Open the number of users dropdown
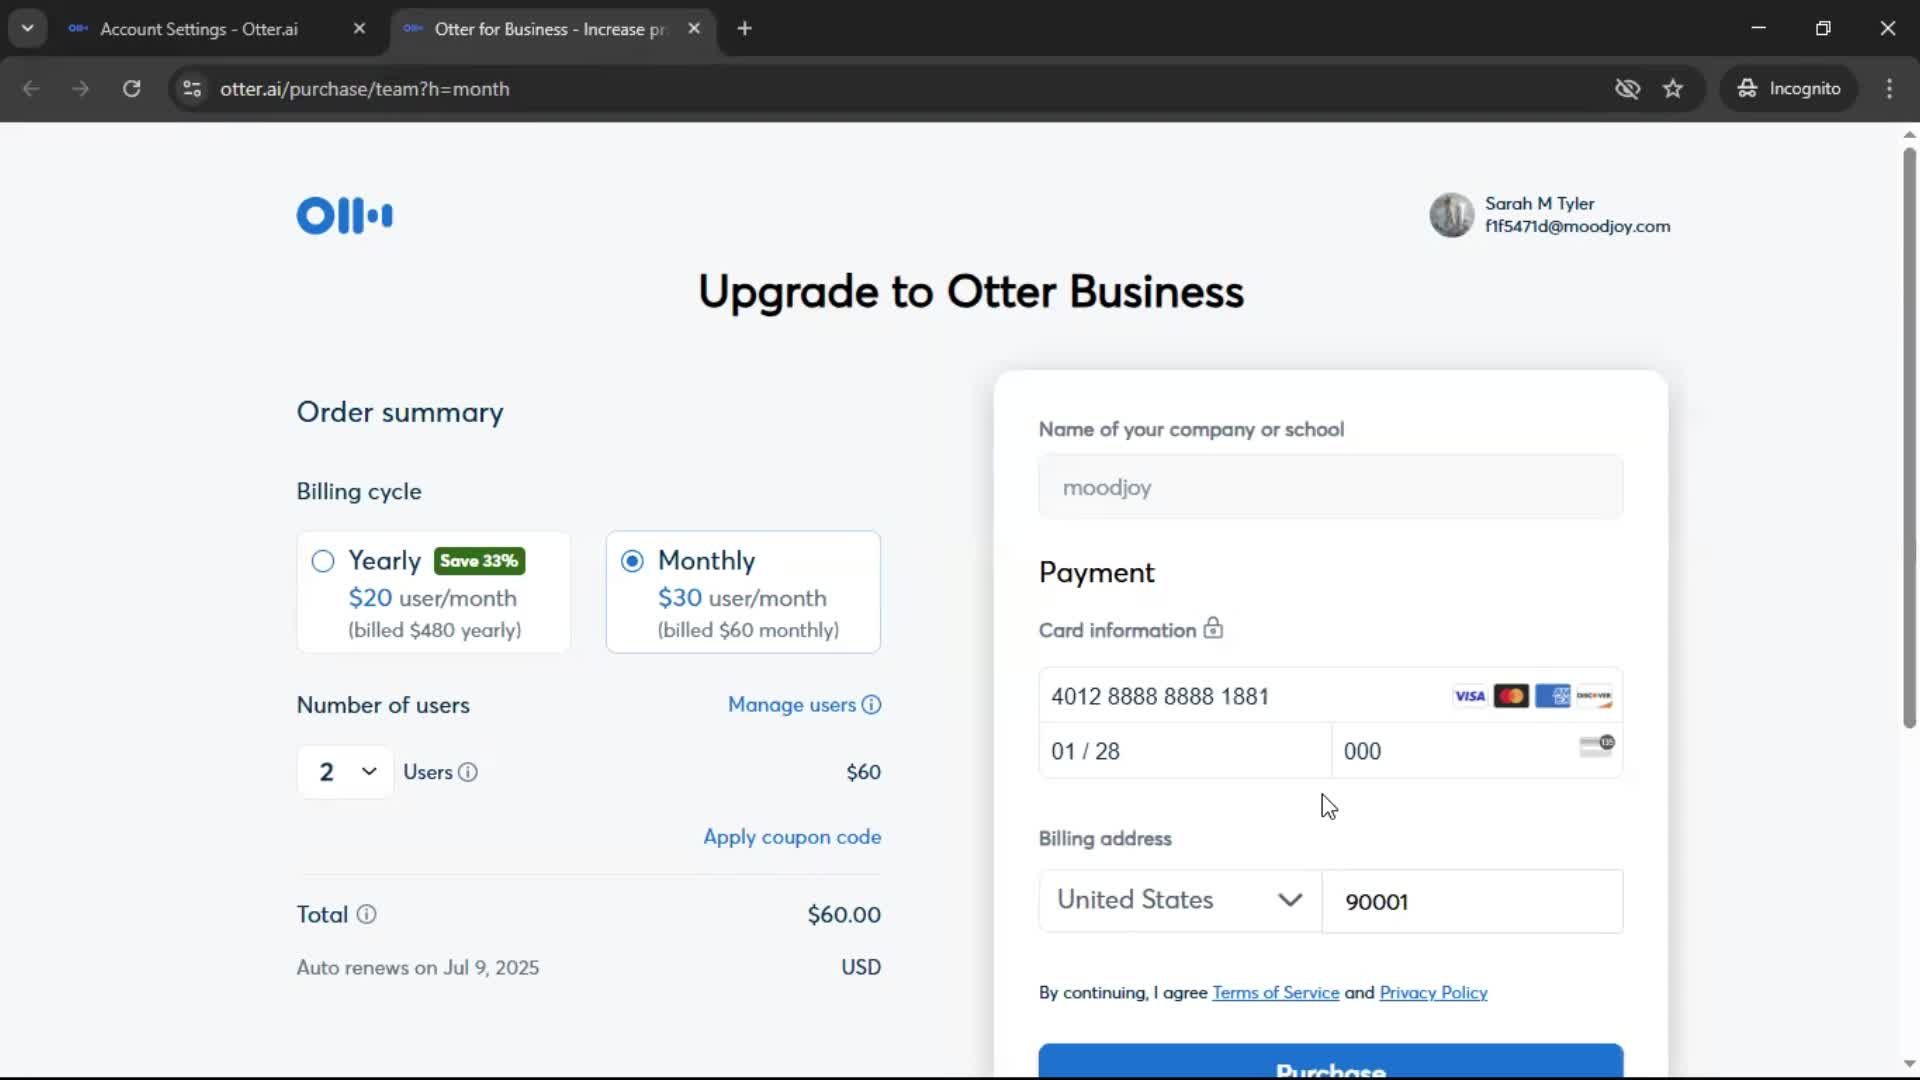Viewport: 1920px width, 1080px height. coord(345,772)
